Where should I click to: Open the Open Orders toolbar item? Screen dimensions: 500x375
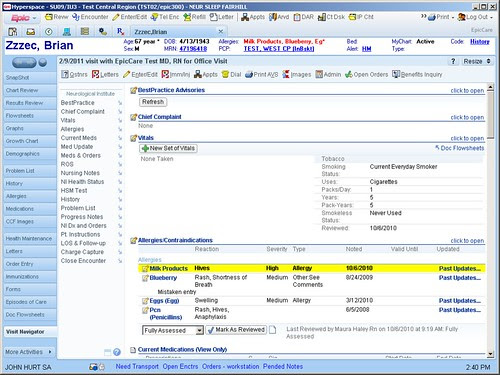click(366, 74)
